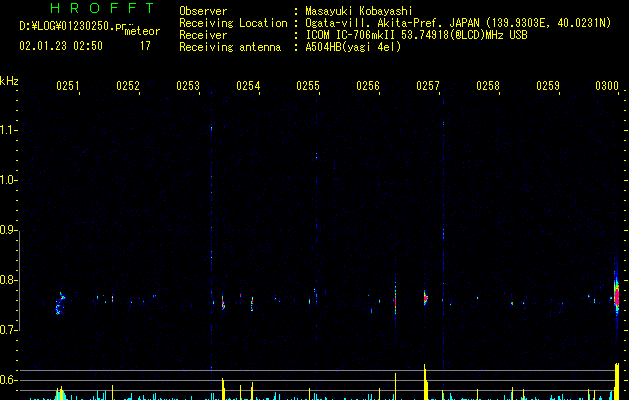Select observer name Masayuki Kobayashi
This screenshot has height=400, width=629.
pos(359,11)
